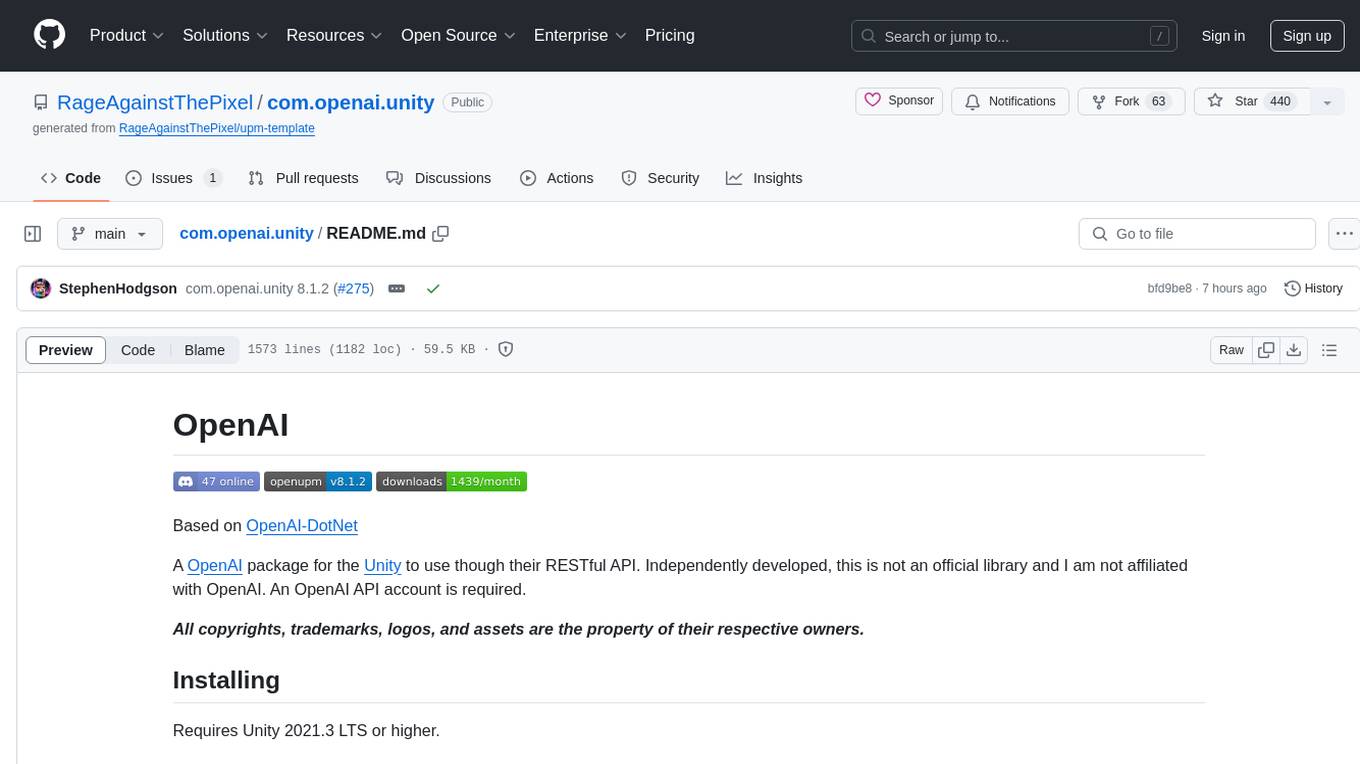Open the OpenAI link in description
Image resolution: width=1360 pixels, height=764 pixels.
coord(215,565)
